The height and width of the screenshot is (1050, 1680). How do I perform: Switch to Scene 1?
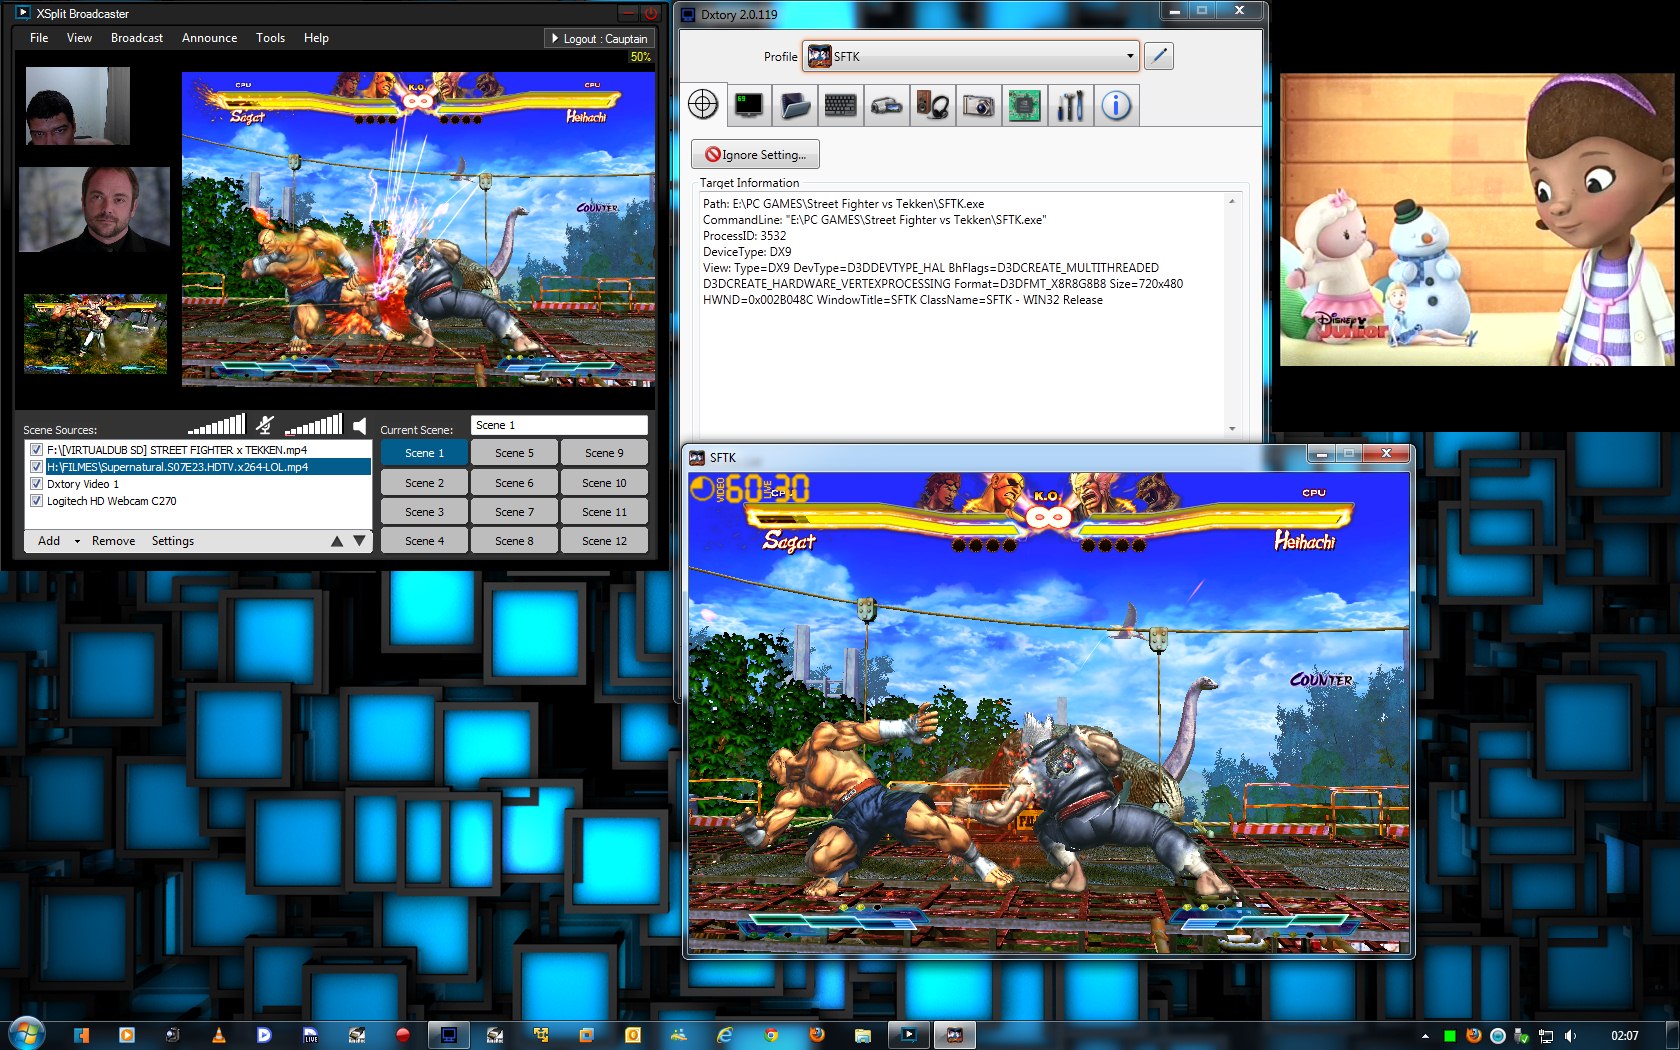(425, 453)
